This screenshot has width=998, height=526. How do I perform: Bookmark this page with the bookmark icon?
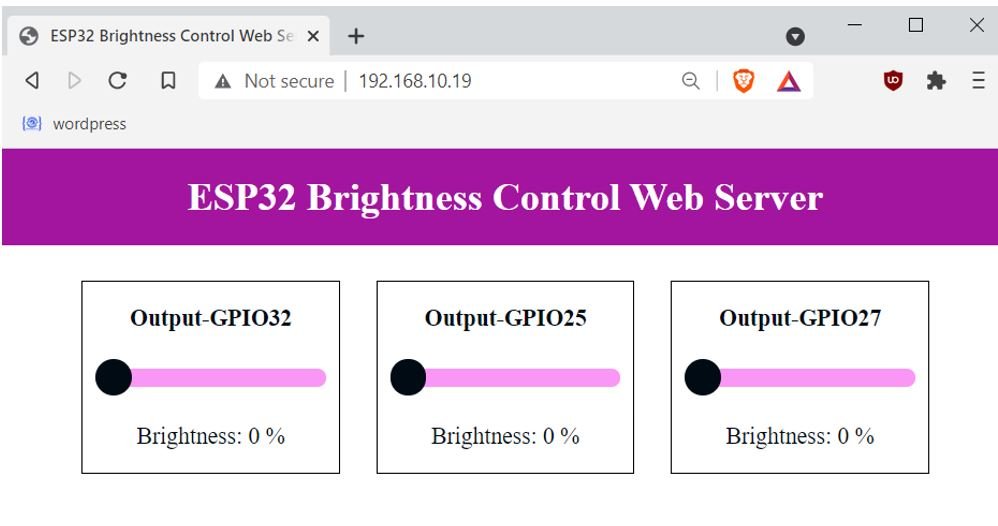168,81
